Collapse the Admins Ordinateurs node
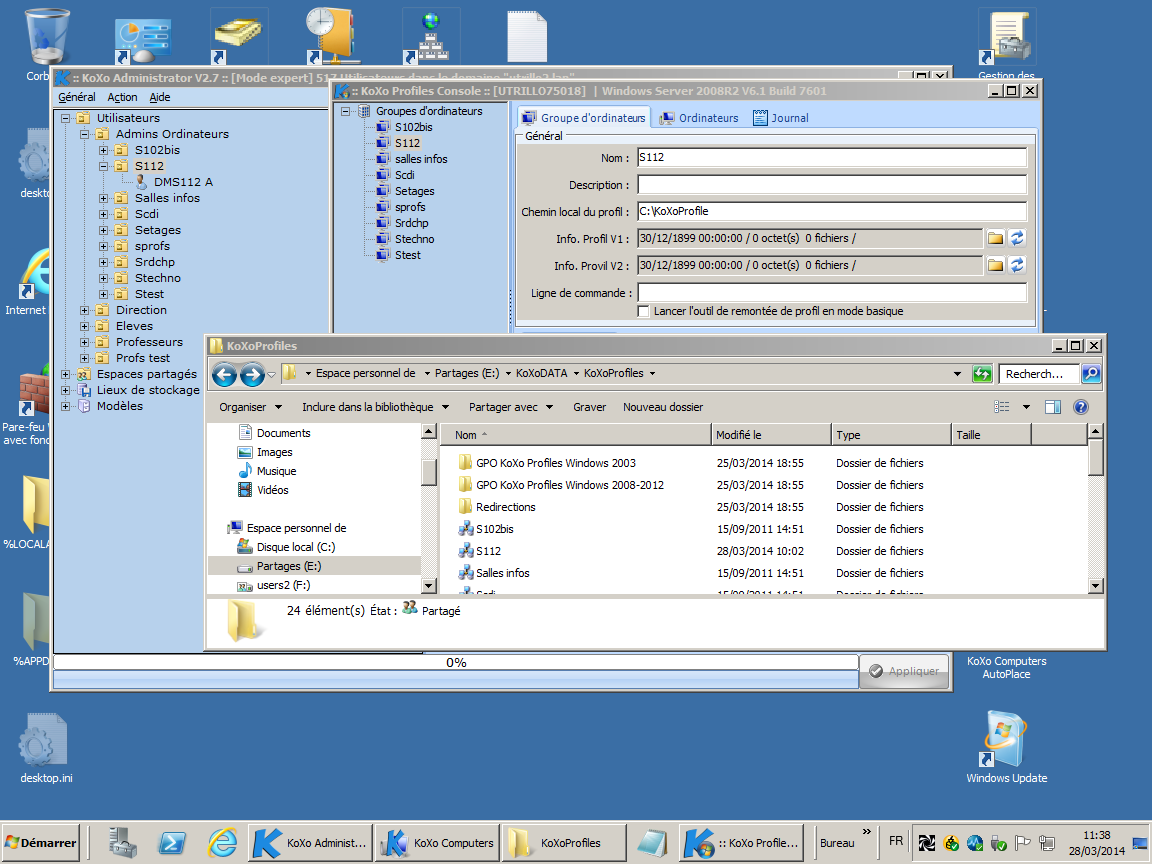Image resolution: width=1152 pixels, height=864 pixels. (x=84, y=134)
